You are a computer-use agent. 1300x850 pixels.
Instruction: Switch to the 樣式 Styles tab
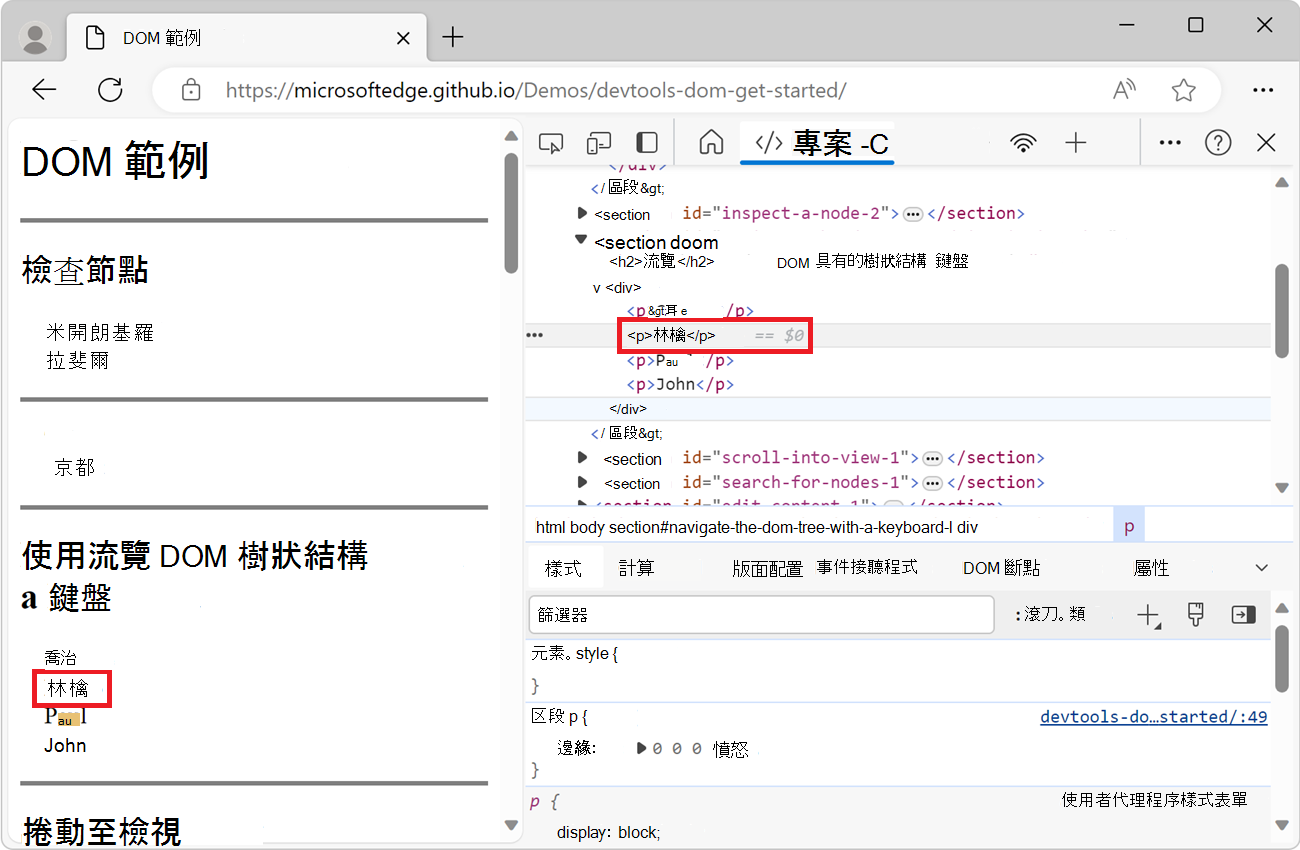pyautogui.click(x=564, y=568)
